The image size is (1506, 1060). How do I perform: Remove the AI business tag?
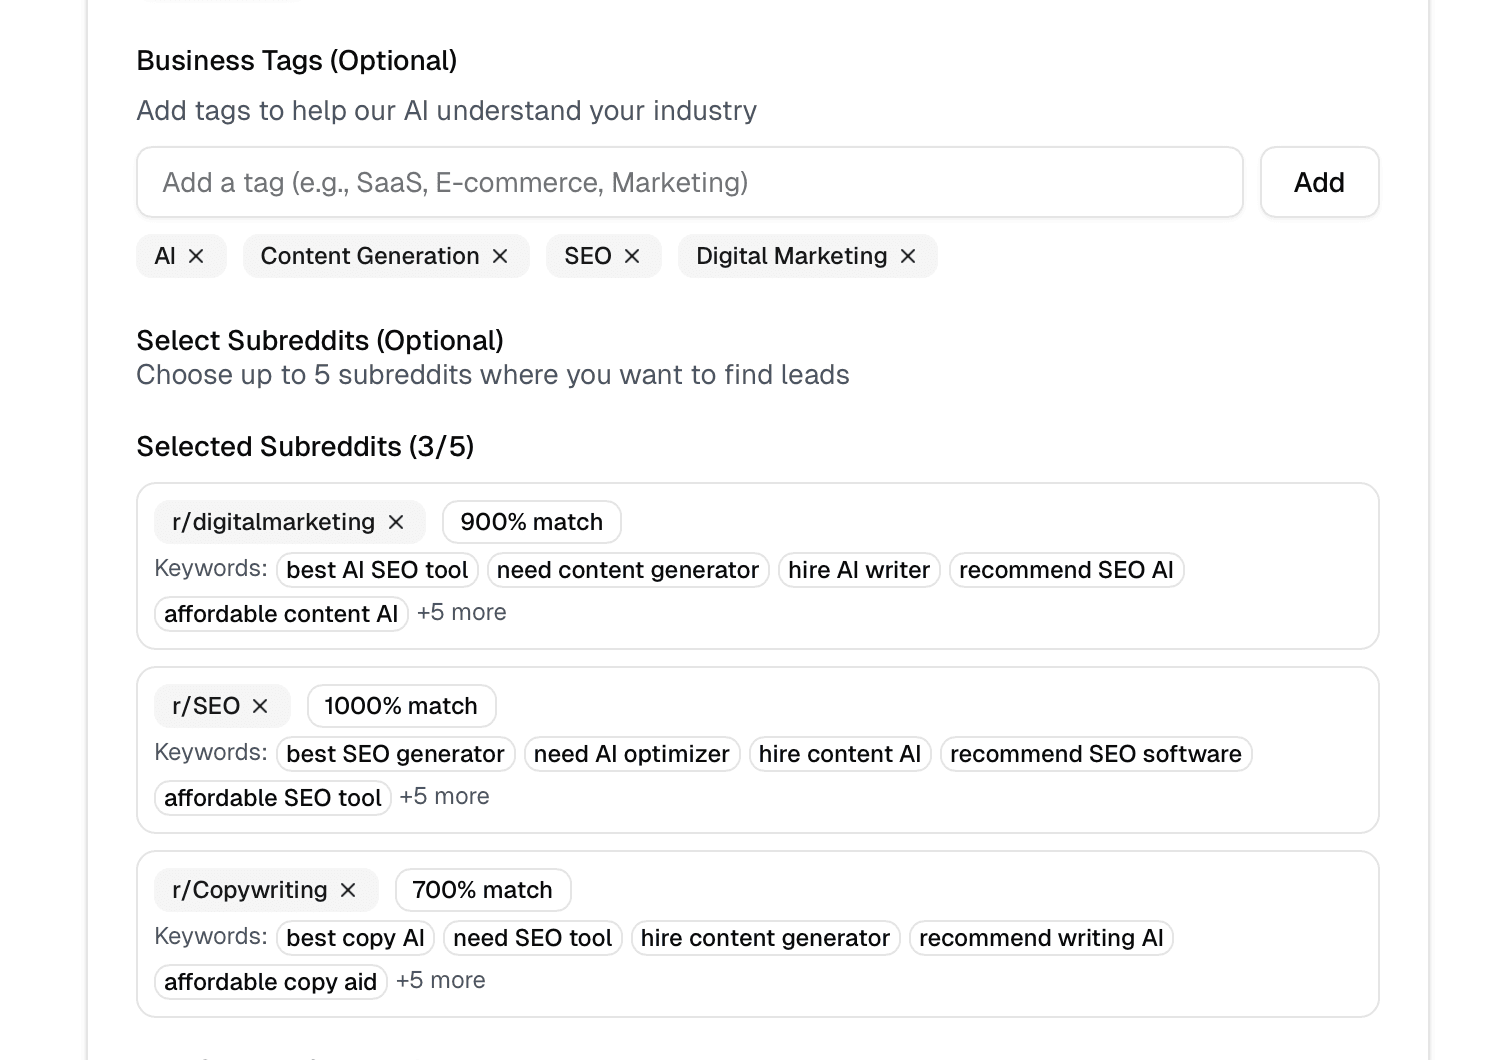coord(198,256)
